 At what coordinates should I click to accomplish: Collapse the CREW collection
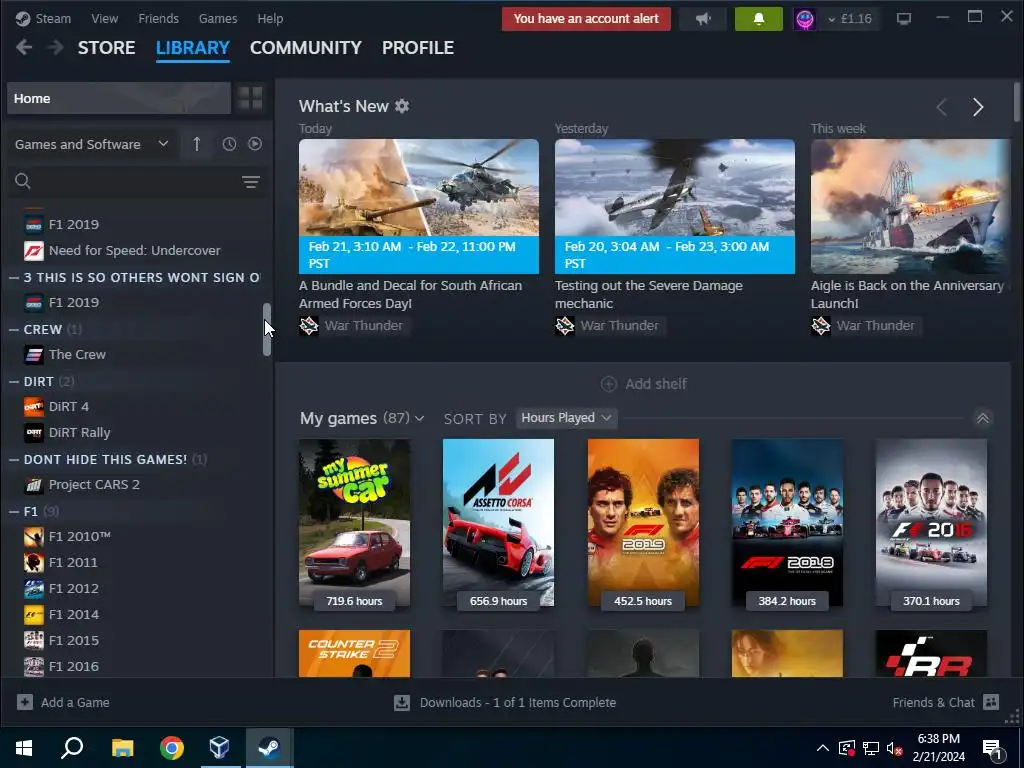click(x=14, y=330)
